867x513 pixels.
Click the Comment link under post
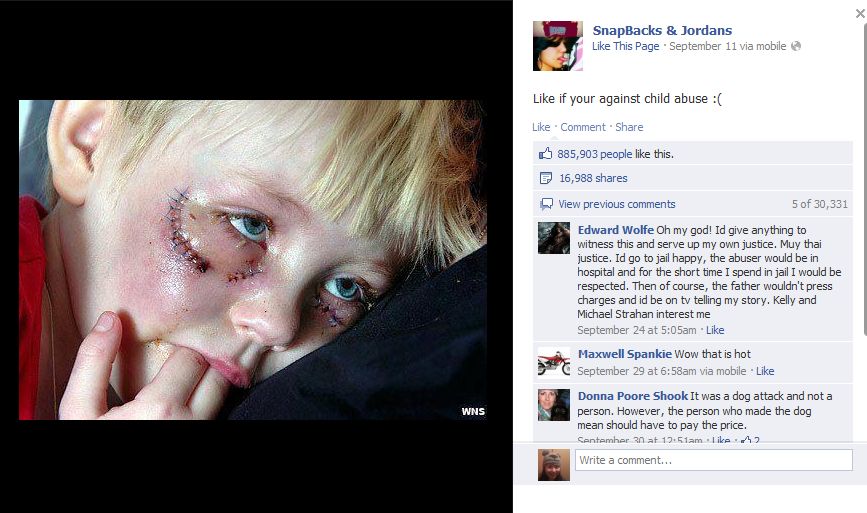(x=583, y=127)
